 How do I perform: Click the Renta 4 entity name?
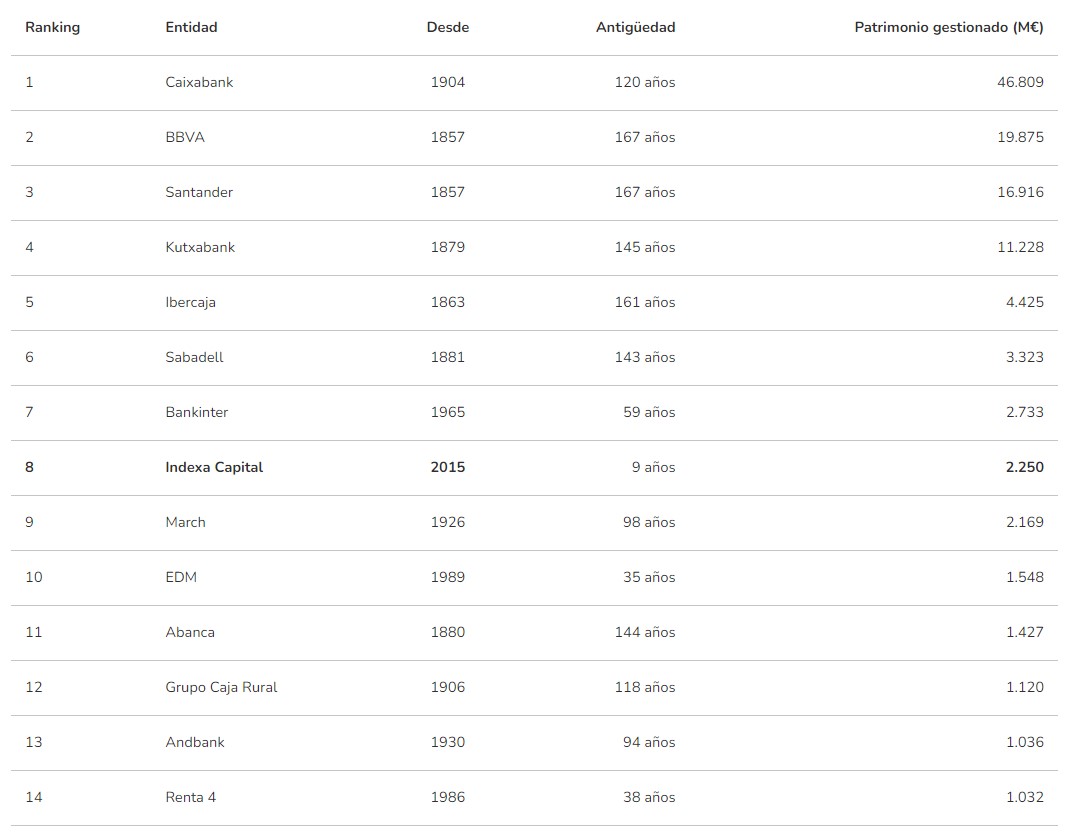pyautogui.click(x=190, y=797)
